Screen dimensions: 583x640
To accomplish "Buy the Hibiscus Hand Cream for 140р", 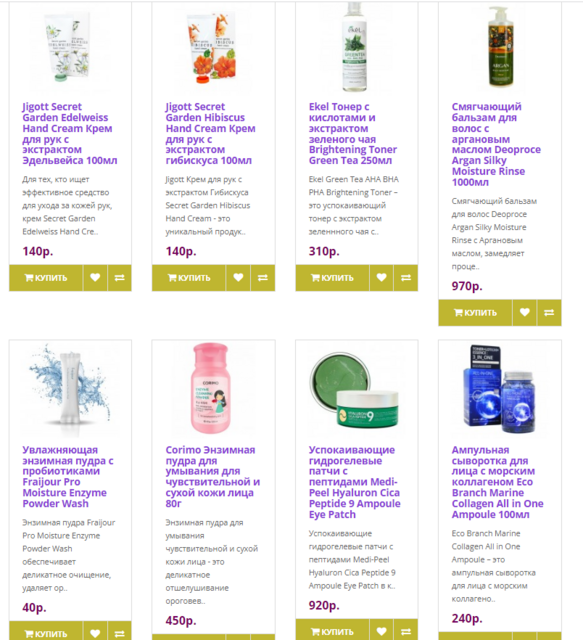I will 189,278.
